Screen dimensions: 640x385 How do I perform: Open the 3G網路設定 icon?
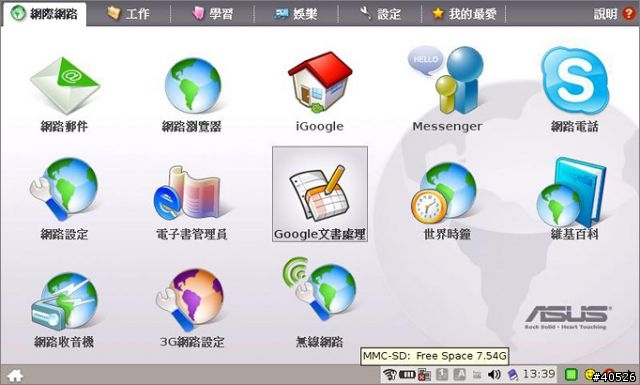pyautogui.click(x=192, y=308)
